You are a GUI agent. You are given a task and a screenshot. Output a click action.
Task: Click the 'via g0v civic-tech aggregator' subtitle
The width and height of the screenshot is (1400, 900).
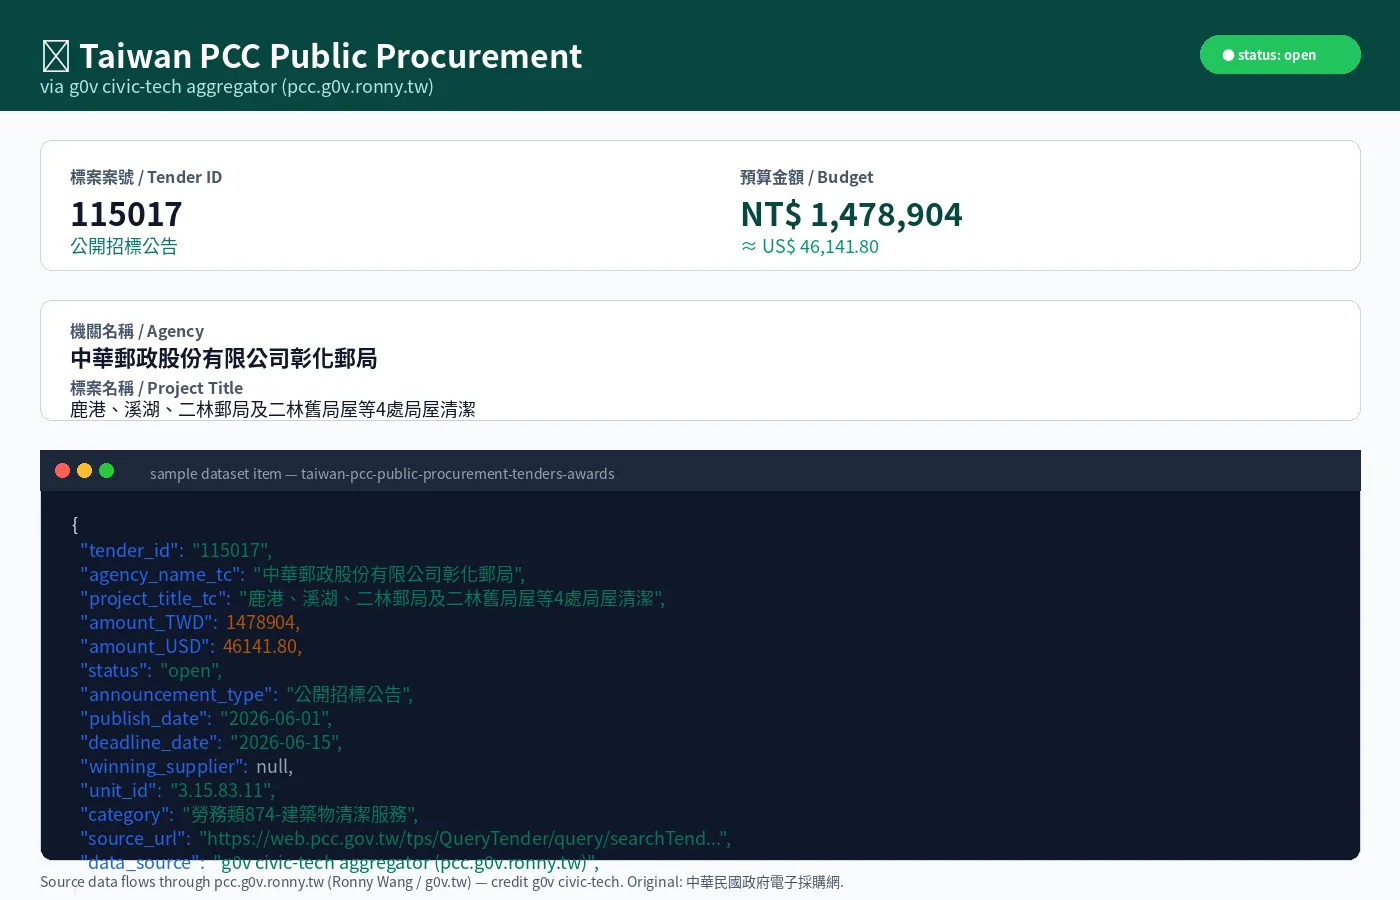pyautogui.click(x=237, y=87)
